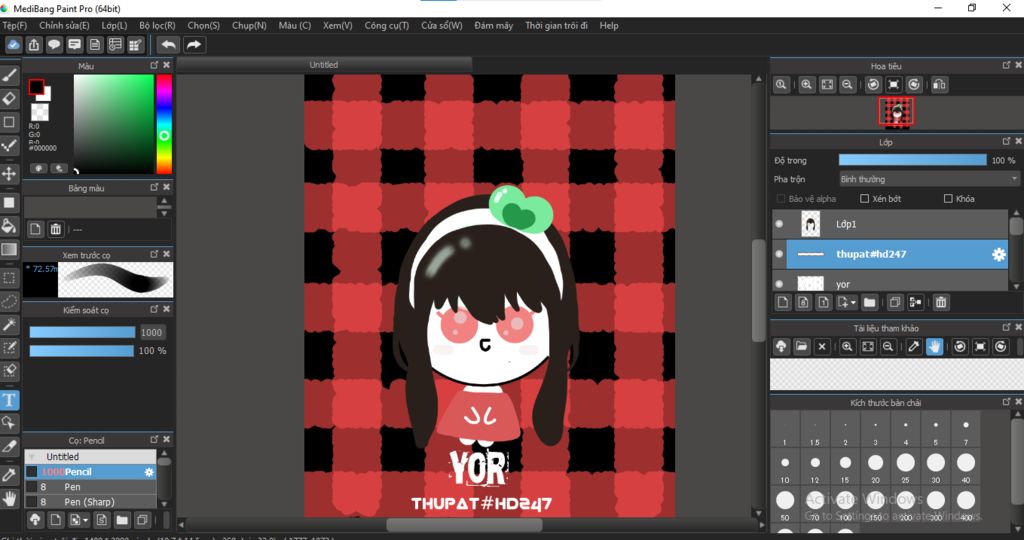
Task: Toggle the color box beside Pencil brush
Action: (31, 471)
